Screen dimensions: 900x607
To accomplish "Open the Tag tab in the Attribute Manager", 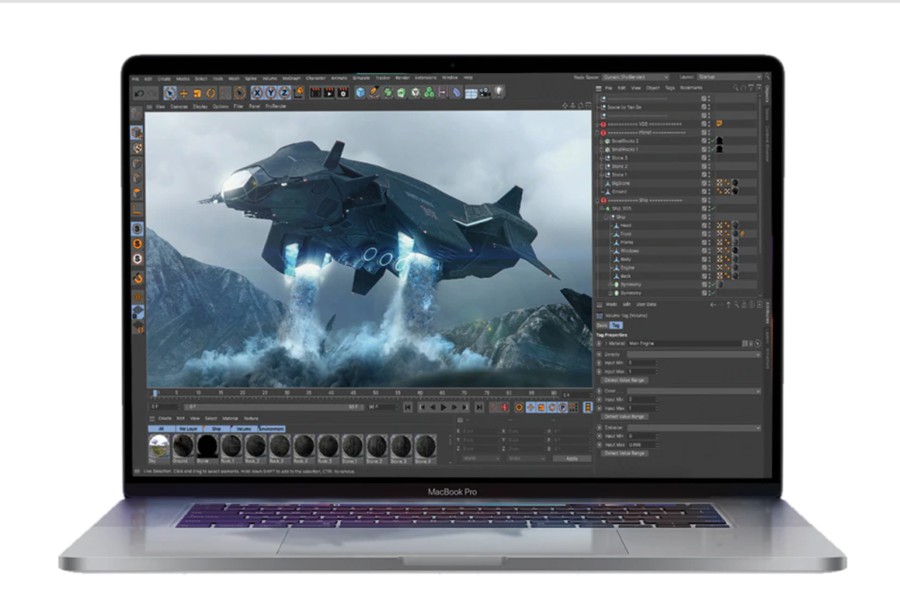I will pos(615,325).
